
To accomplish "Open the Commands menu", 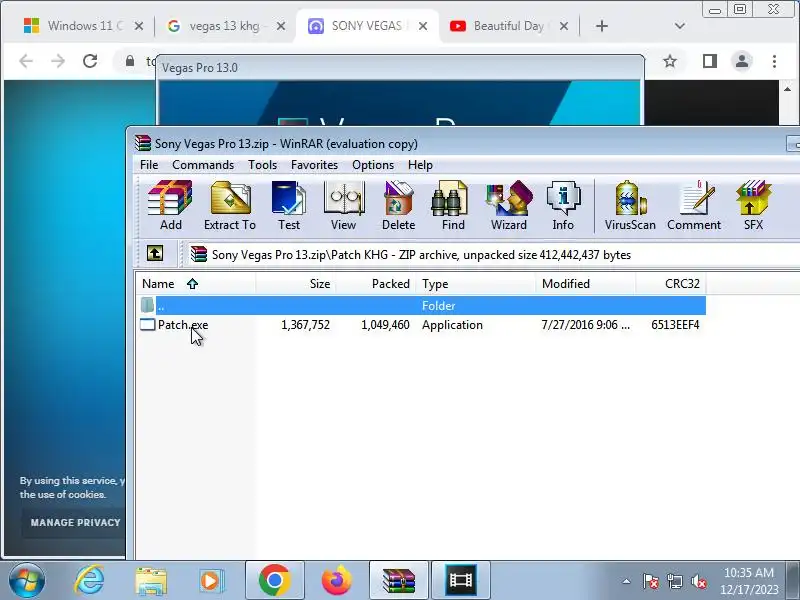I will tap(203, 165).
